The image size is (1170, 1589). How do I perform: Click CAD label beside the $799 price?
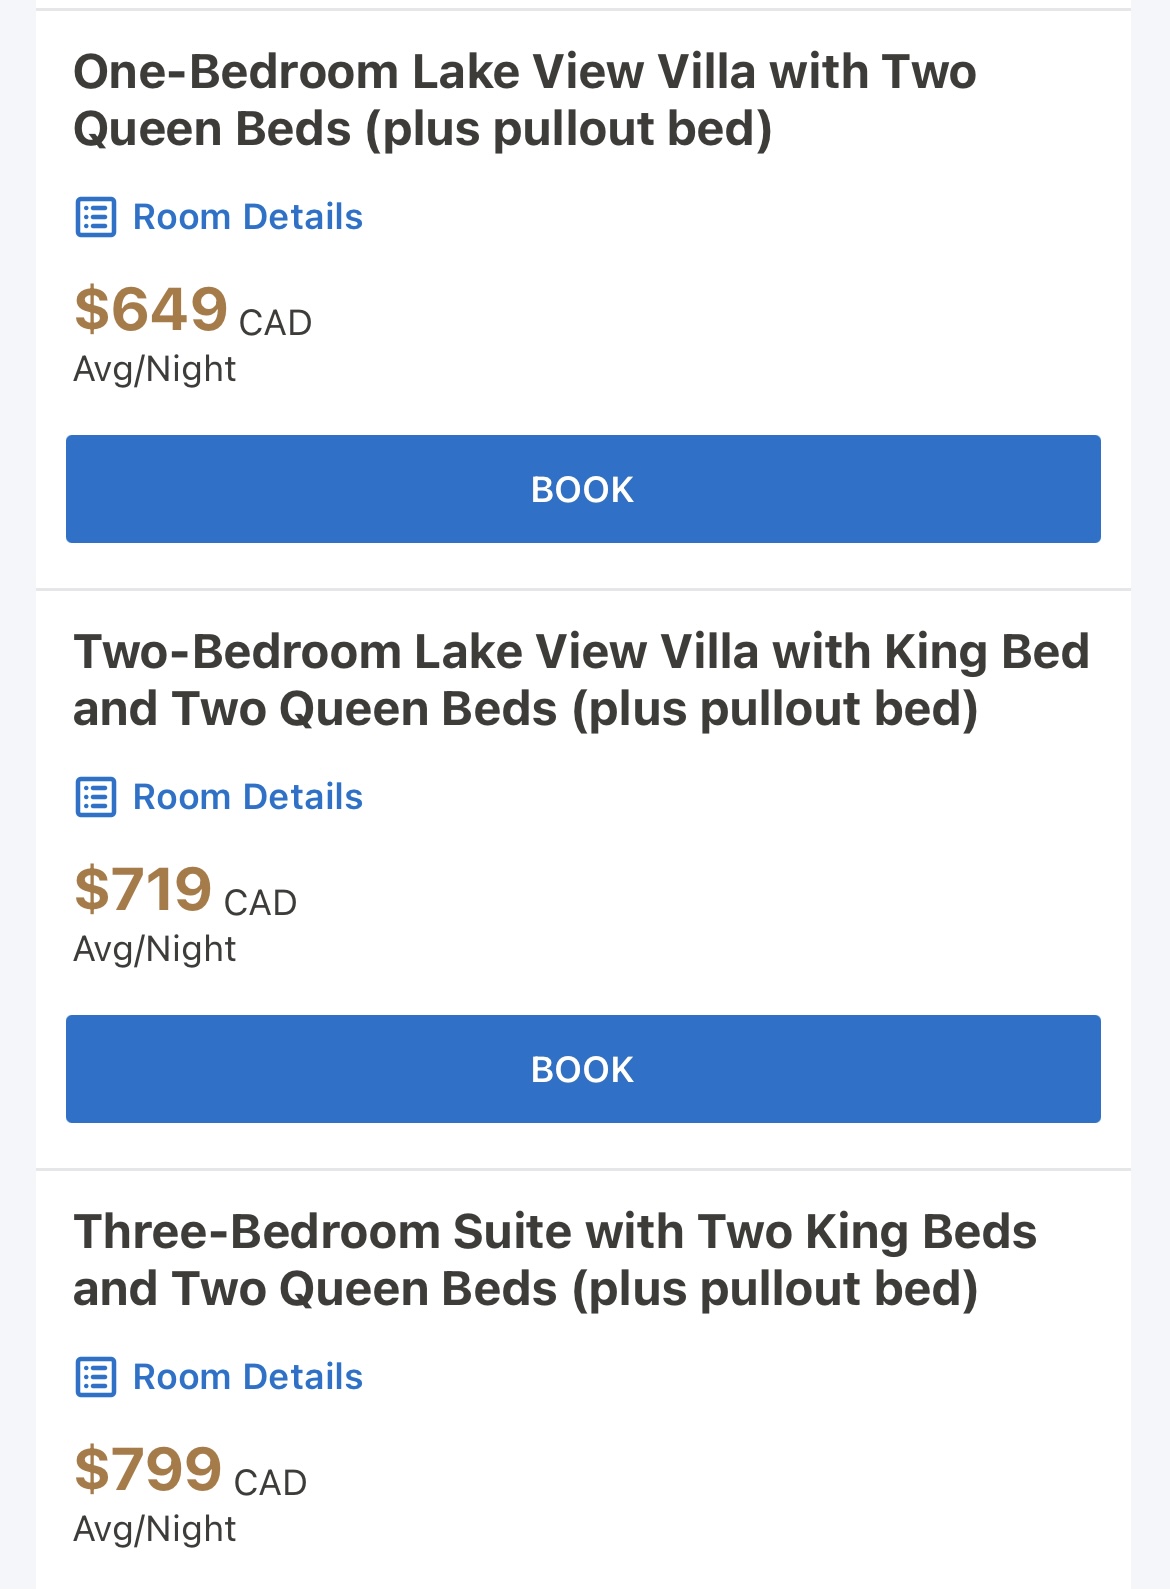coord(270,1483)
